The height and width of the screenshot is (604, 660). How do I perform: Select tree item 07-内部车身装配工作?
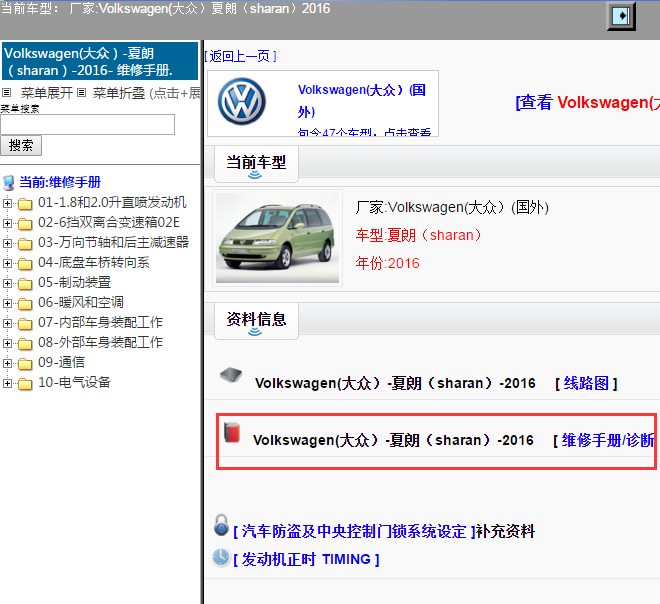tap(100, 322)
